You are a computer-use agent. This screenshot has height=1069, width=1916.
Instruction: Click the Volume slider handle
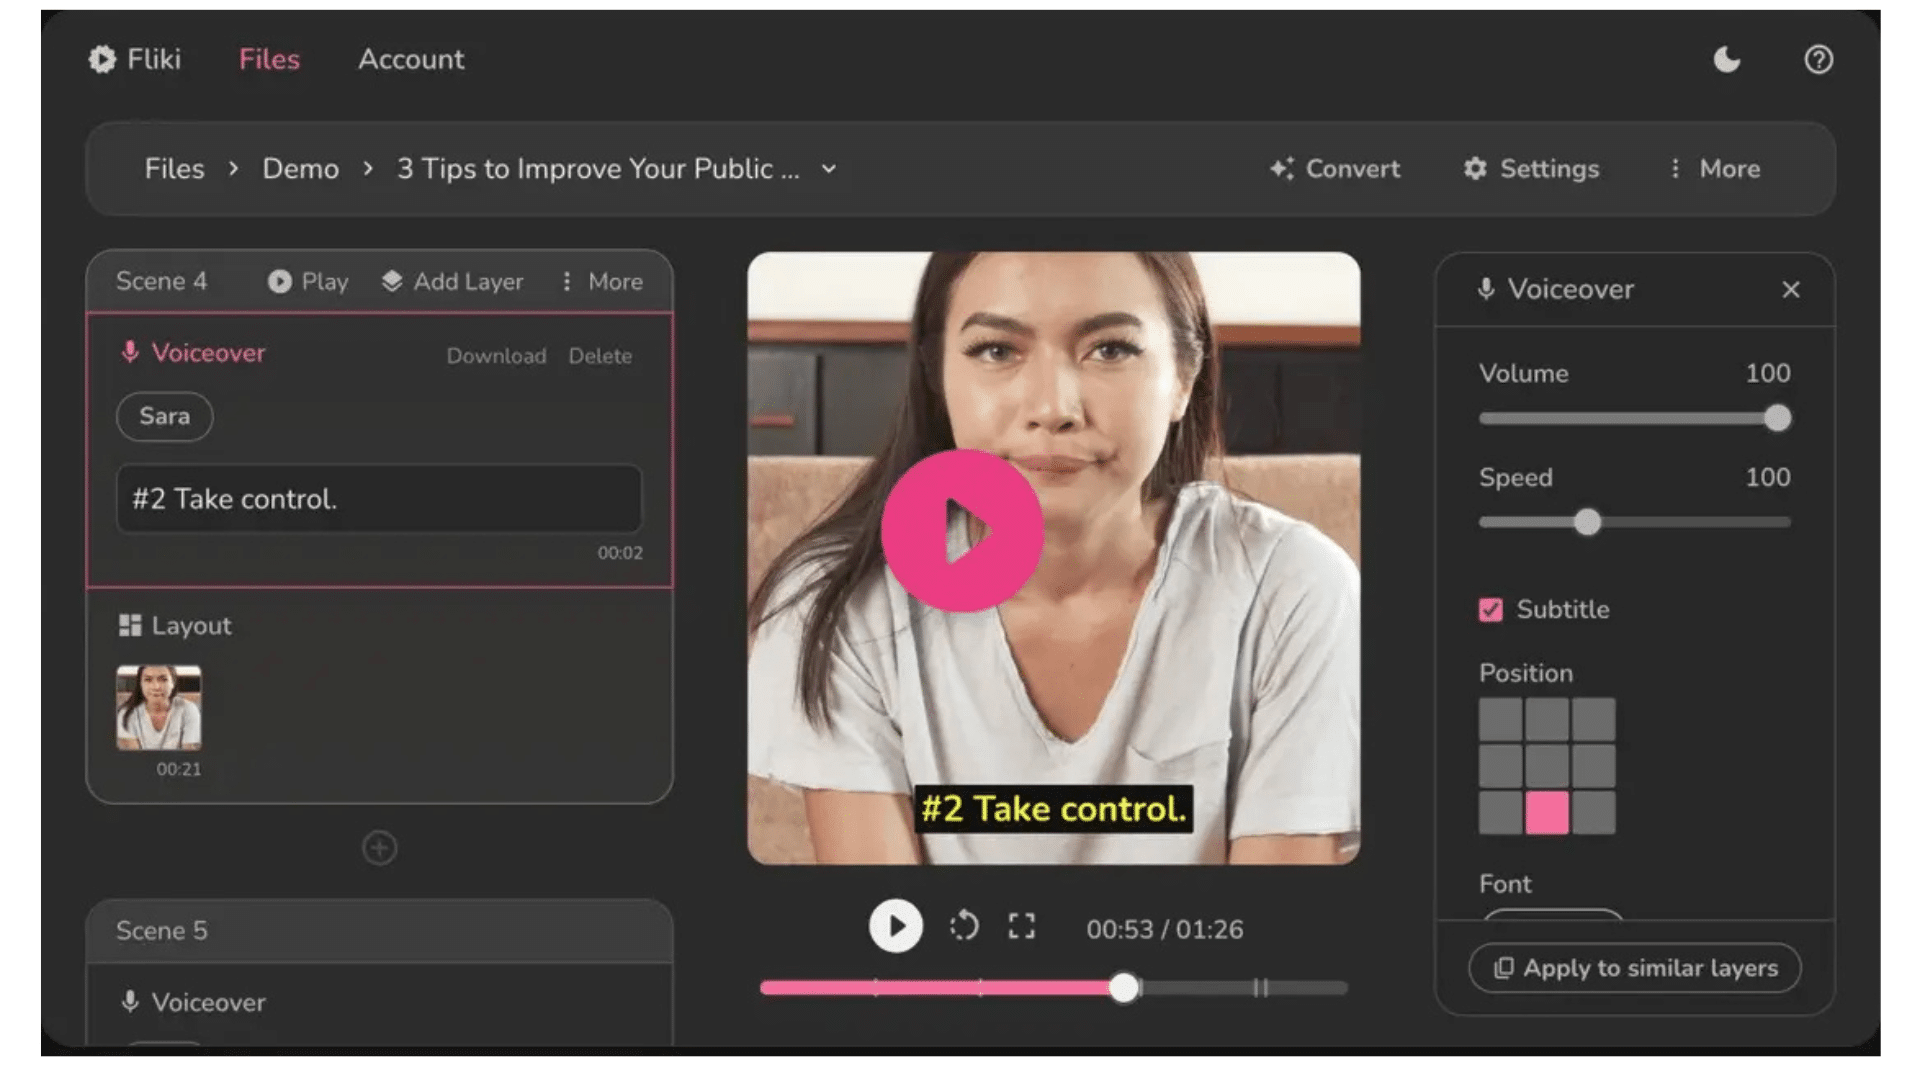pyautogui.click(x=1776, y=418)
